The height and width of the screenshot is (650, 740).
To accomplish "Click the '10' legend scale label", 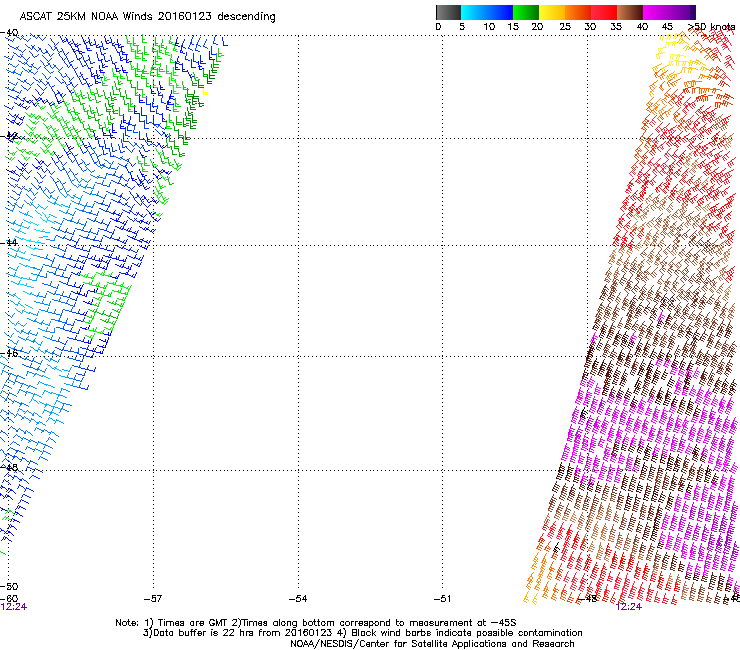I will point(489,27).
